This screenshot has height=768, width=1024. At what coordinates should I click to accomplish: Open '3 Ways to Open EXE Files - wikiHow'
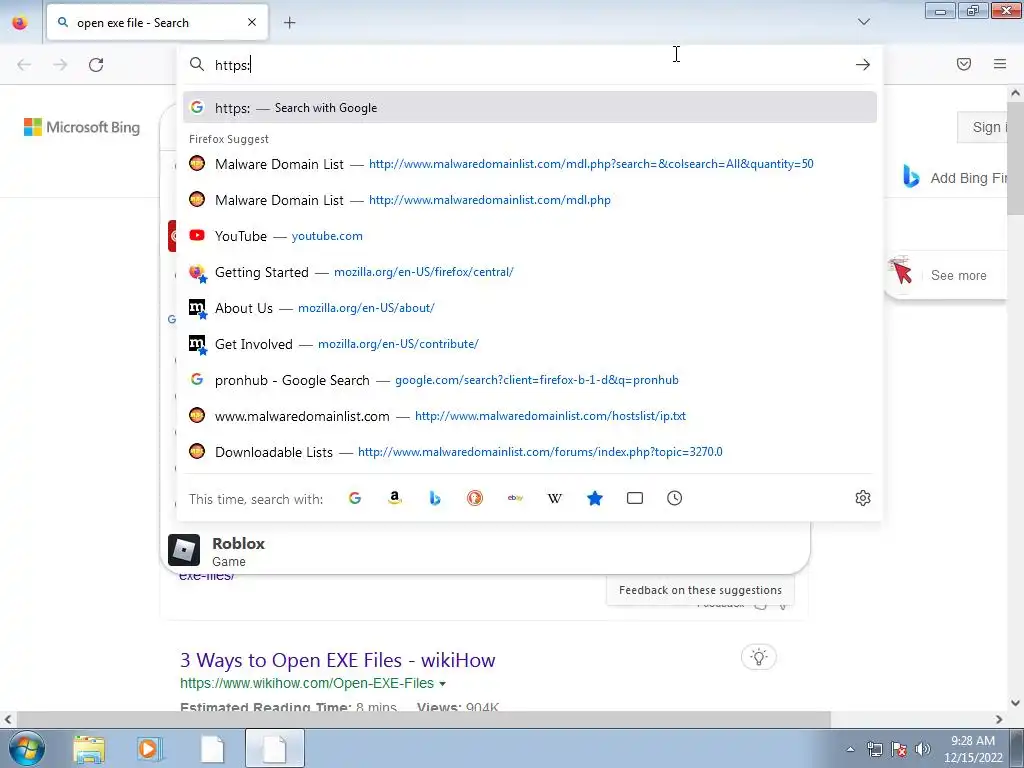[x=338, y=660]
